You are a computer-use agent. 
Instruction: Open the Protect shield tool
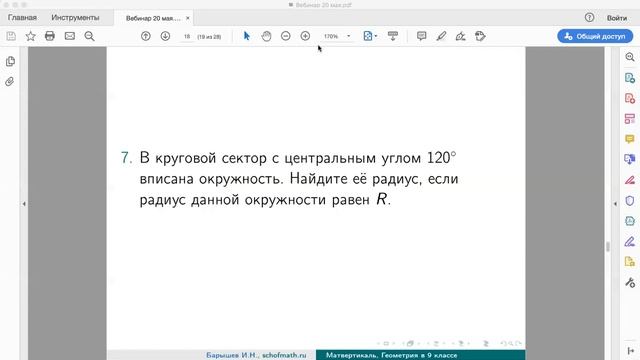630,200
